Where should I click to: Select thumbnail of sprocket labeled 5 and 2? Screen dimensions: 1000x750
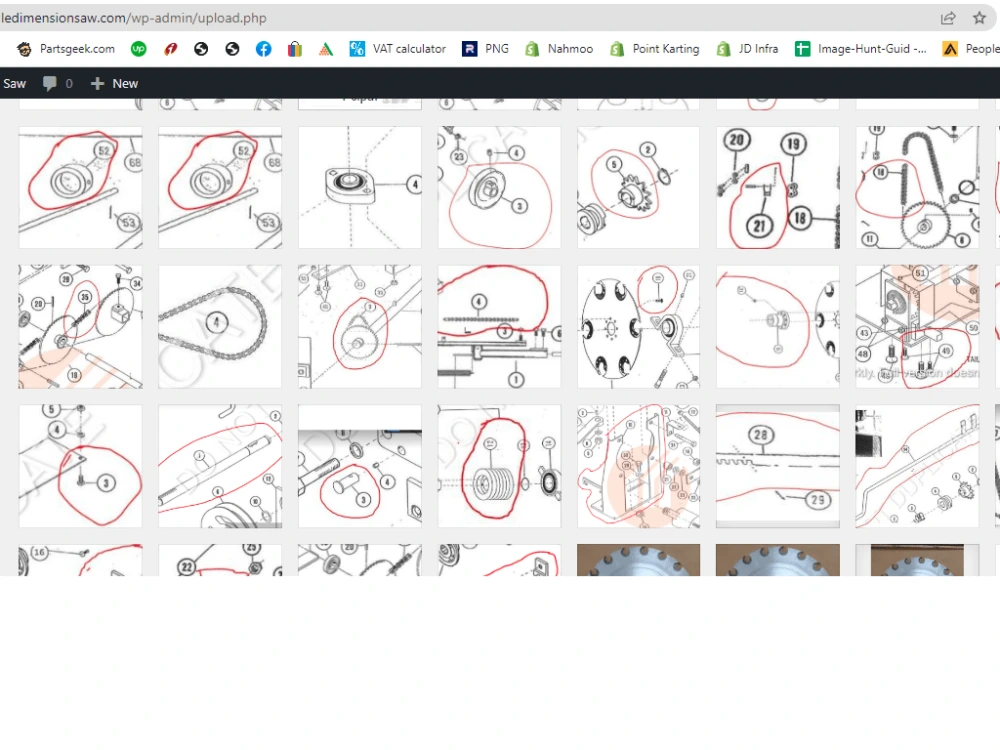point(638,187)
